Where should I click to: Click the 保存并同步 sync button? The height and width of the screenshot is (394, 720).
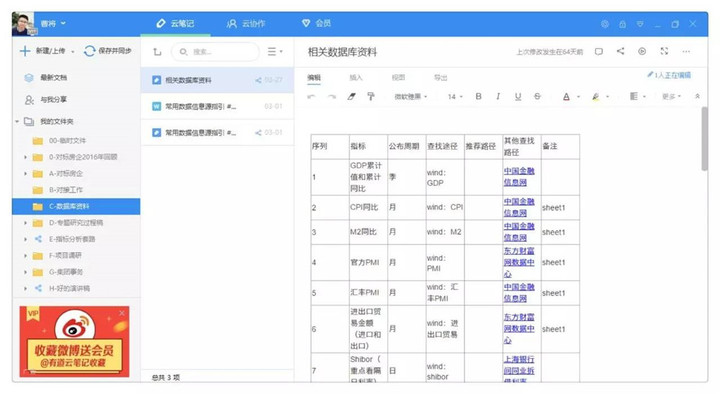click(108, 51)
